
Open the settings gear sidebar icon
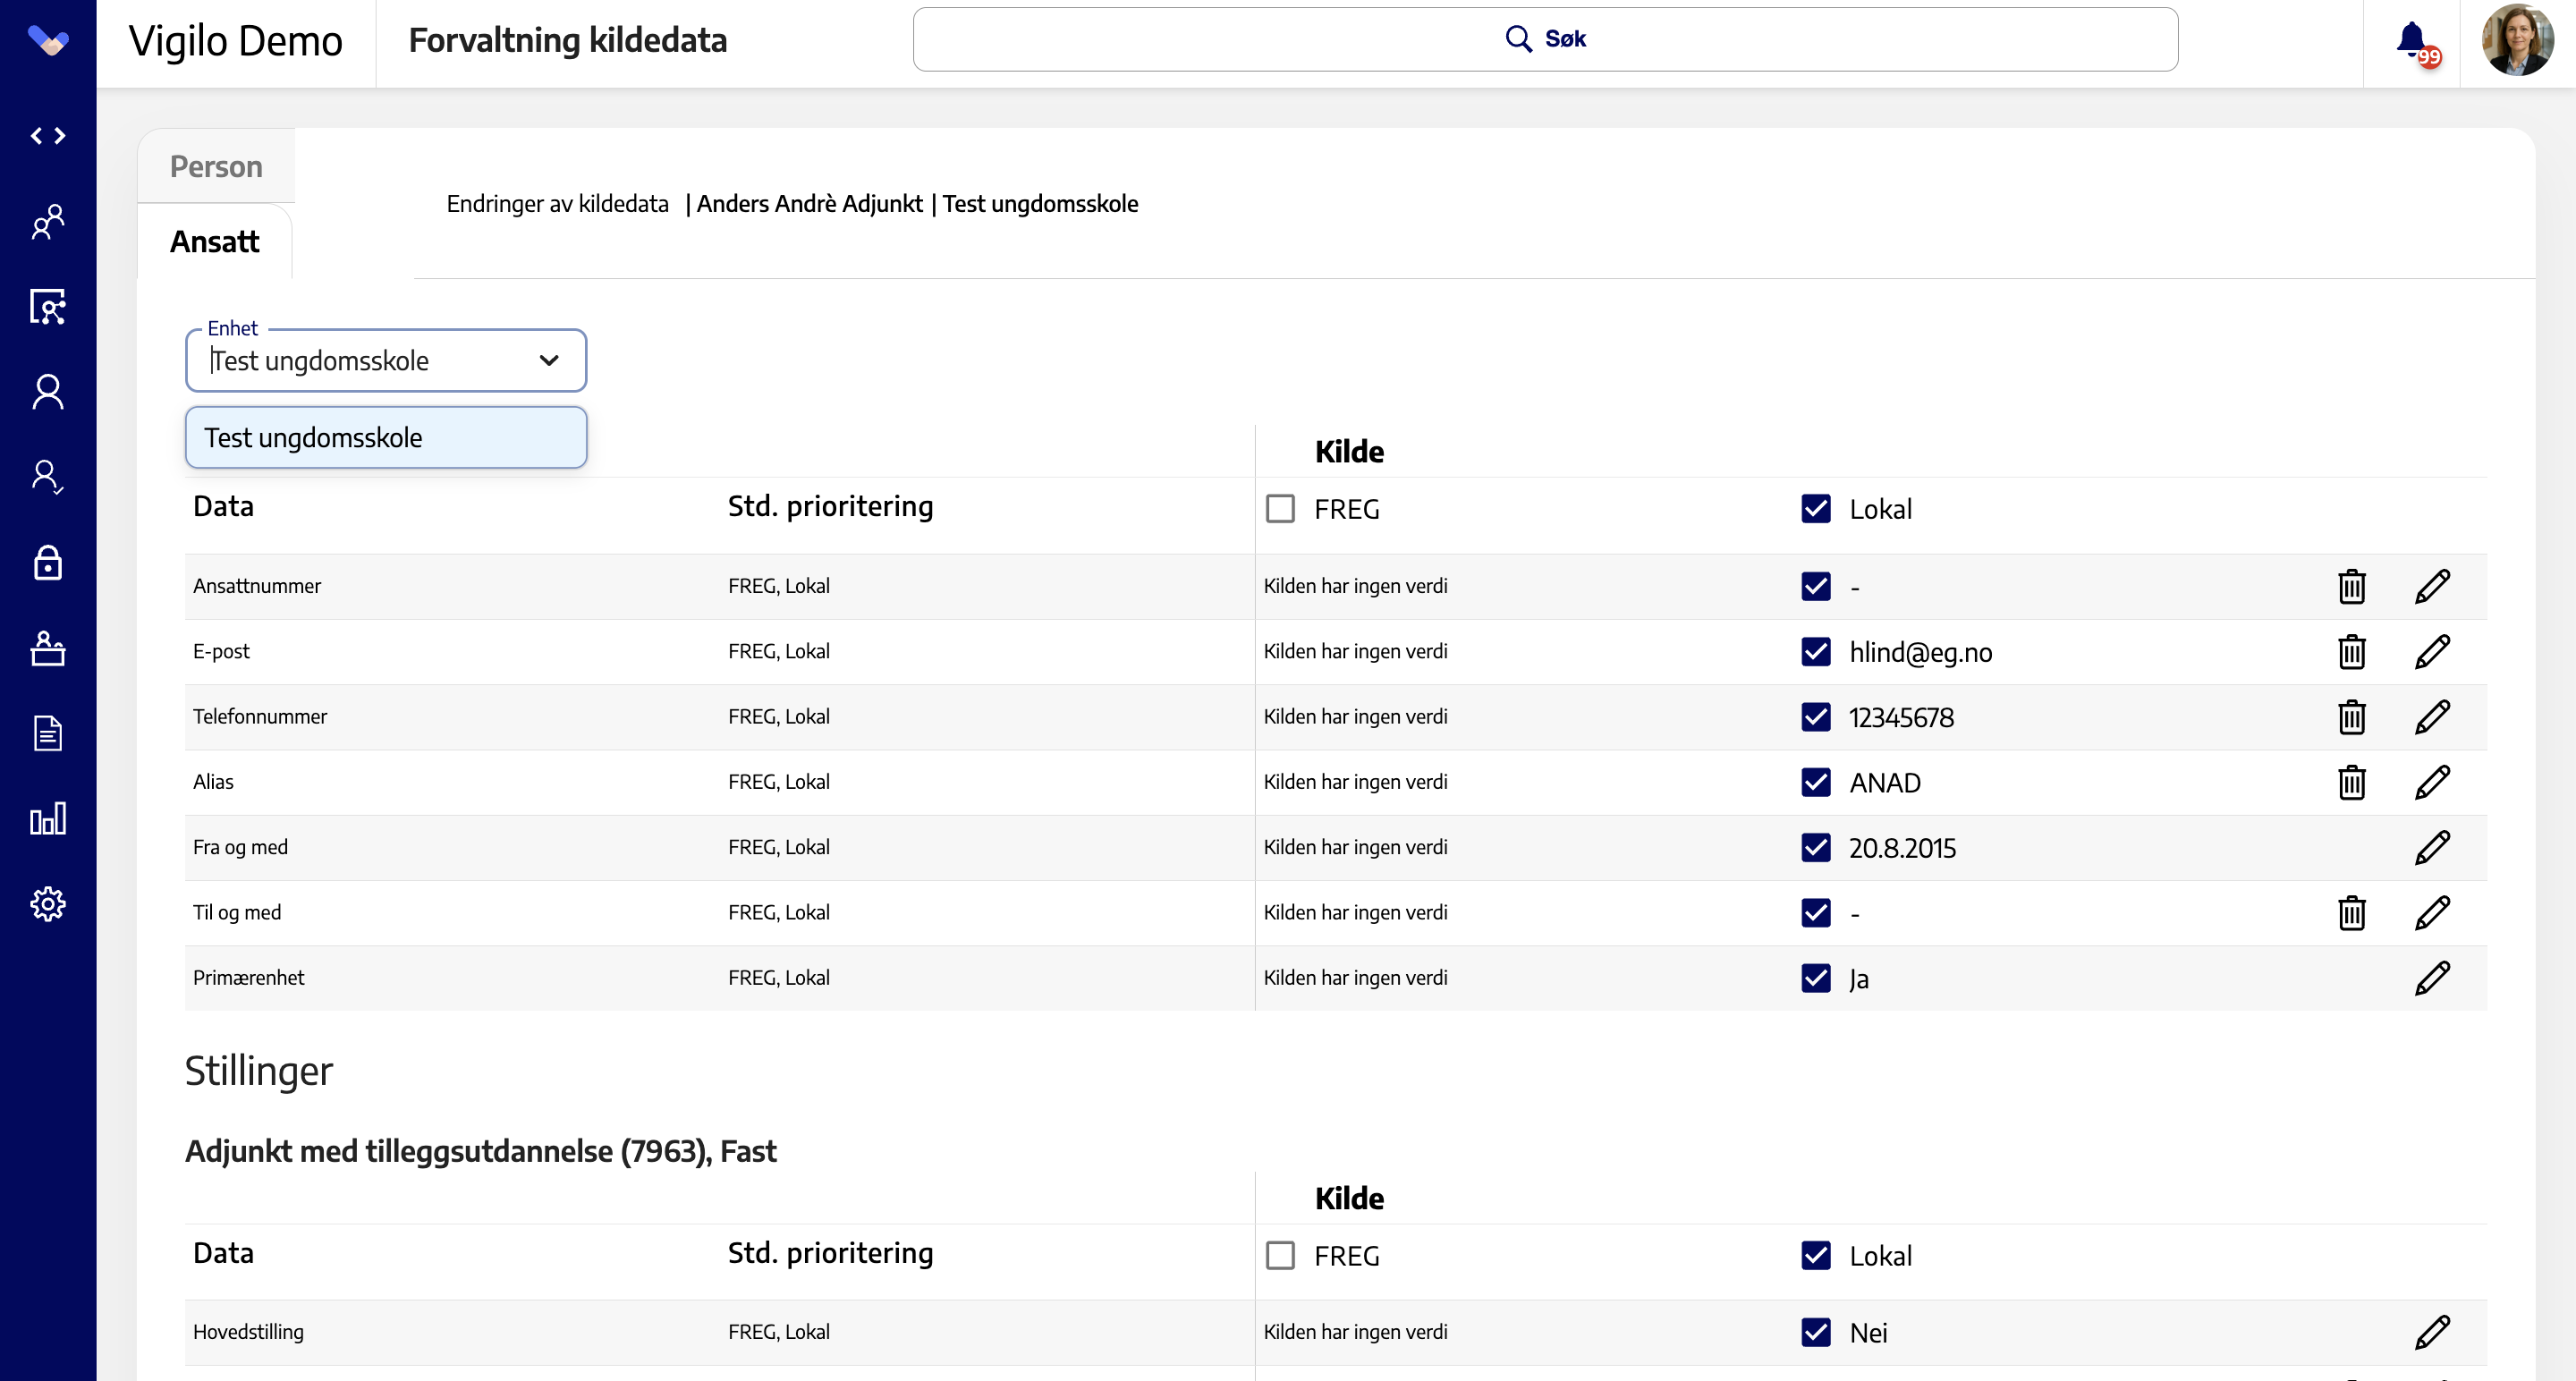(x=48, y=904)
